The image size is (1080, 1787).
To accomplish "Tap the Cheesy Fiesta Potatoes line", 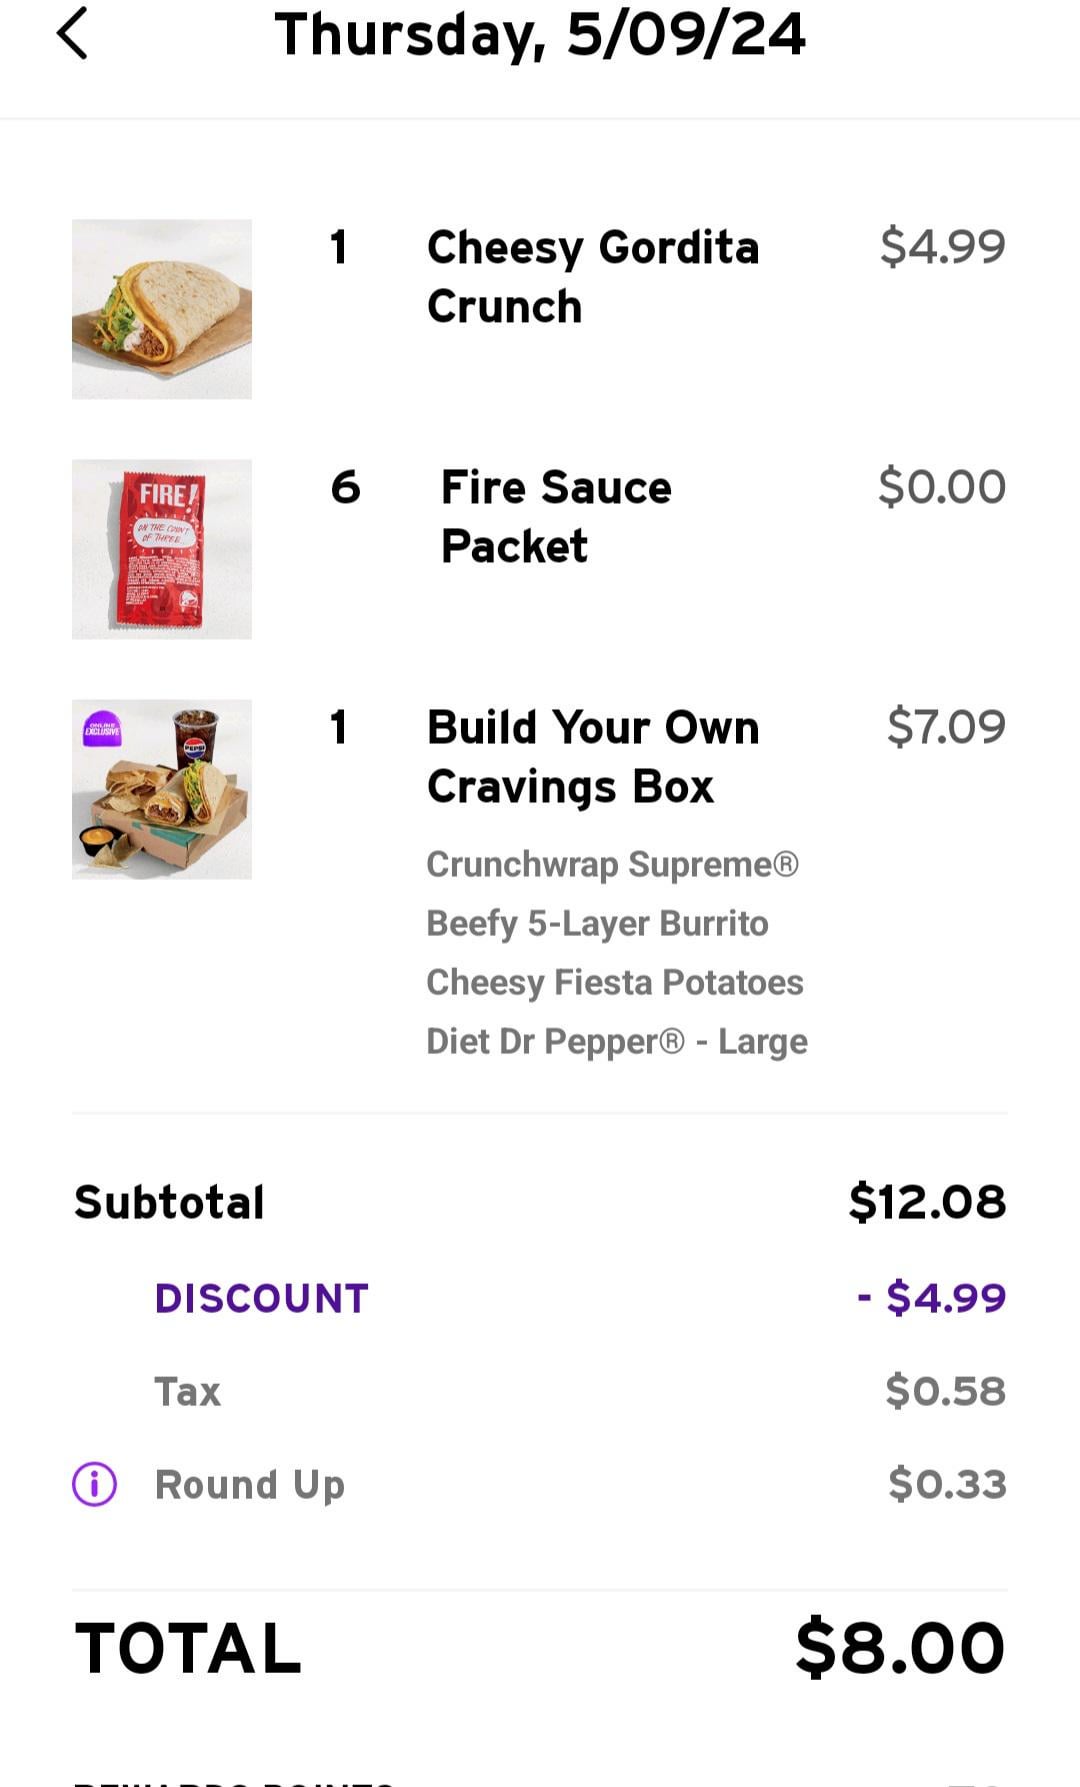I will (x=614, y=982).
